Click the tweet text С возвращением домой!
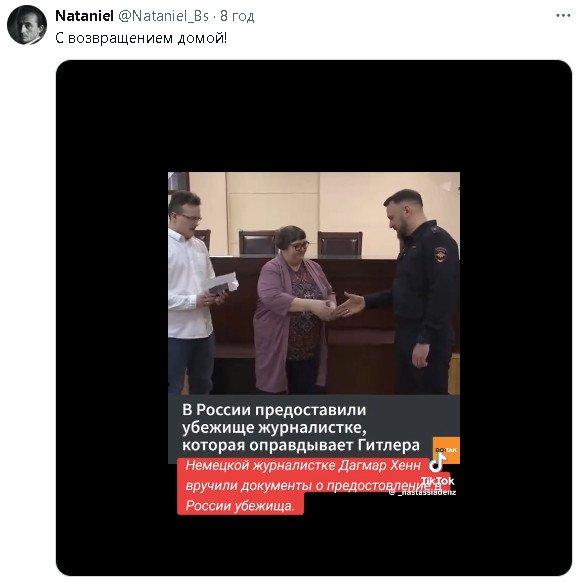The image size is (579, 582). tap(141, 38)
